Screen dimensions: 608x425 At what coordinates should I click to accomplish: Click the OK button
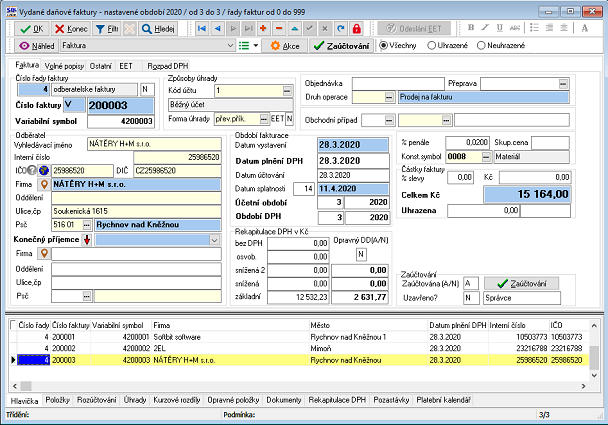tap(32, 29)
